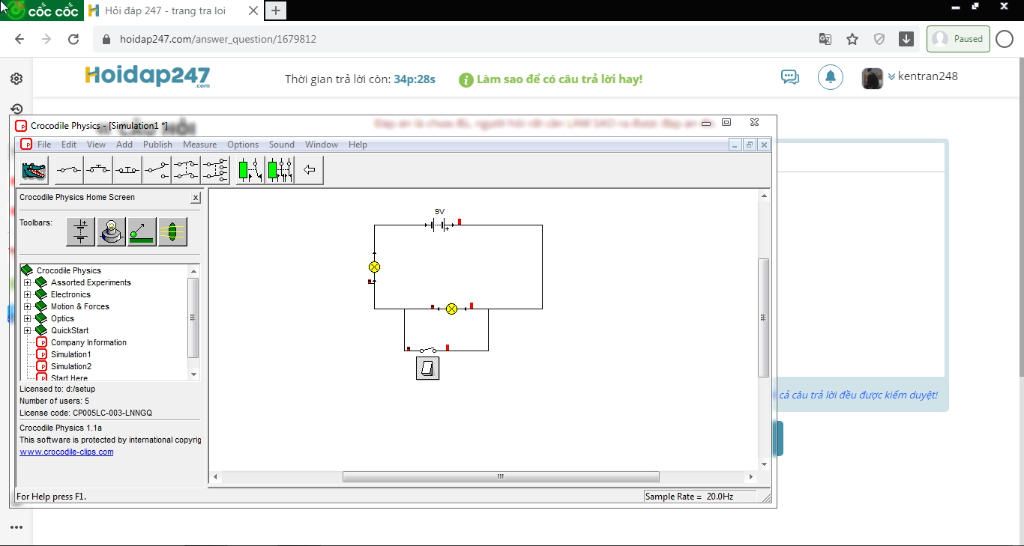Click the paper icon below the switch
Image resolution: width=1024 pixels, height=546 pixels.
(x=428, y=368)
